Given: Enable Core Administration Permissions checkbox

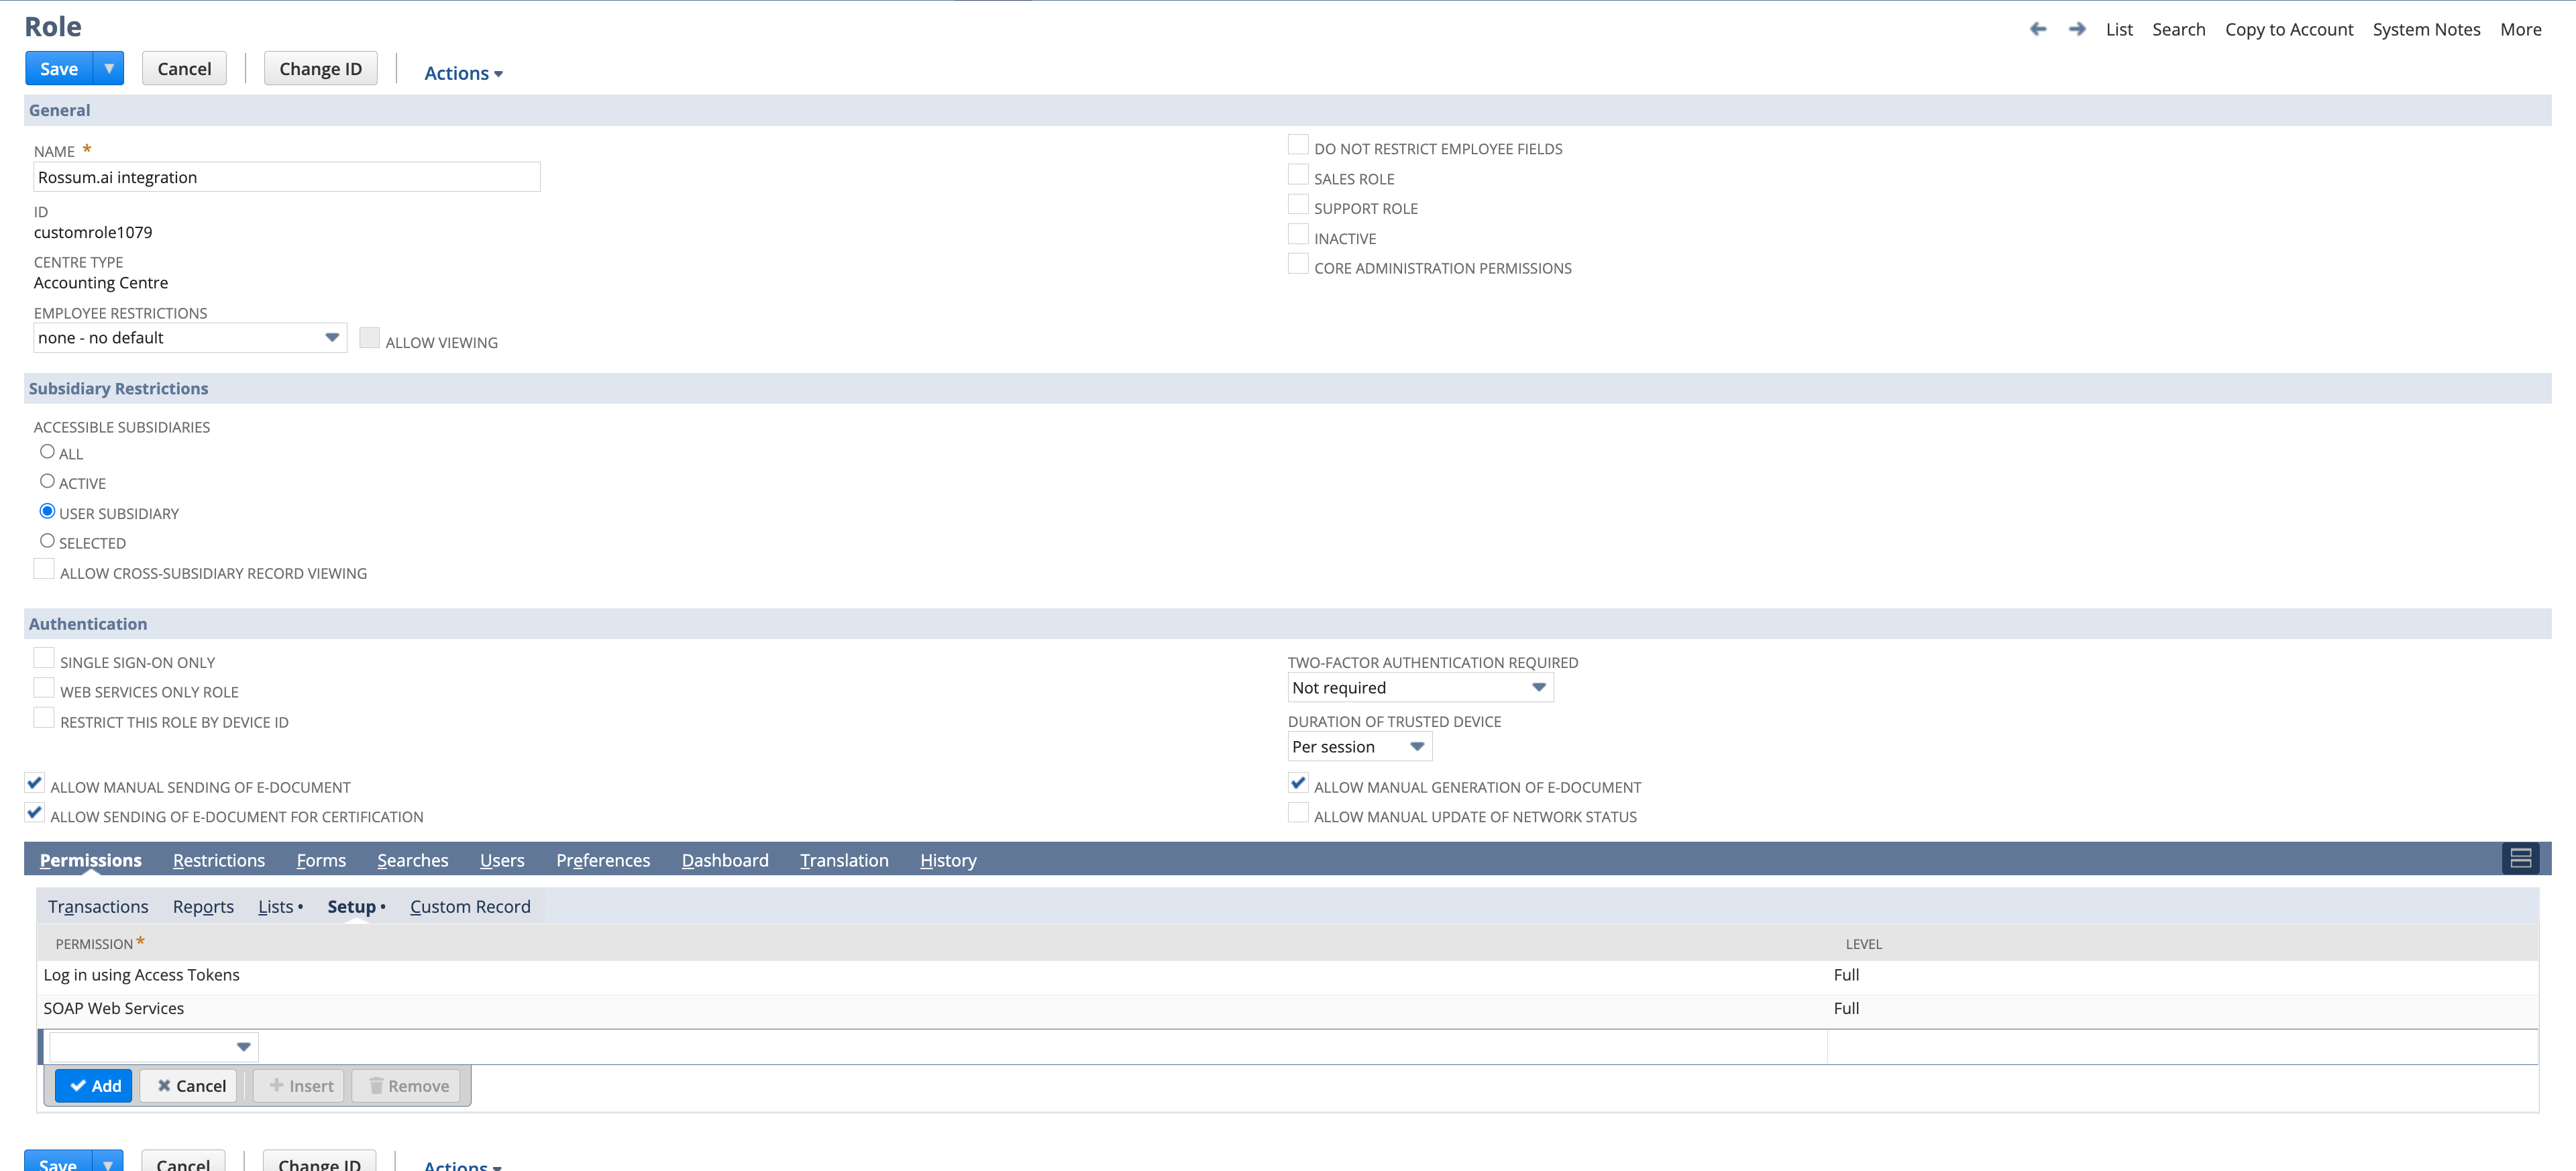Looking at the screenshot, I should point(1298,264).
